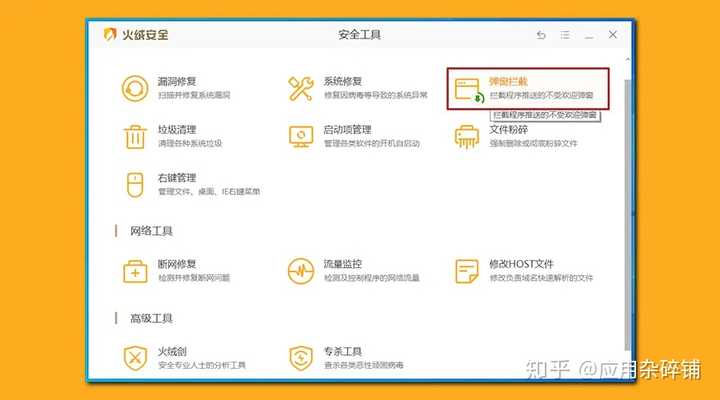
Task: Click the scrollbar up arrow
Action: (627, 60)
